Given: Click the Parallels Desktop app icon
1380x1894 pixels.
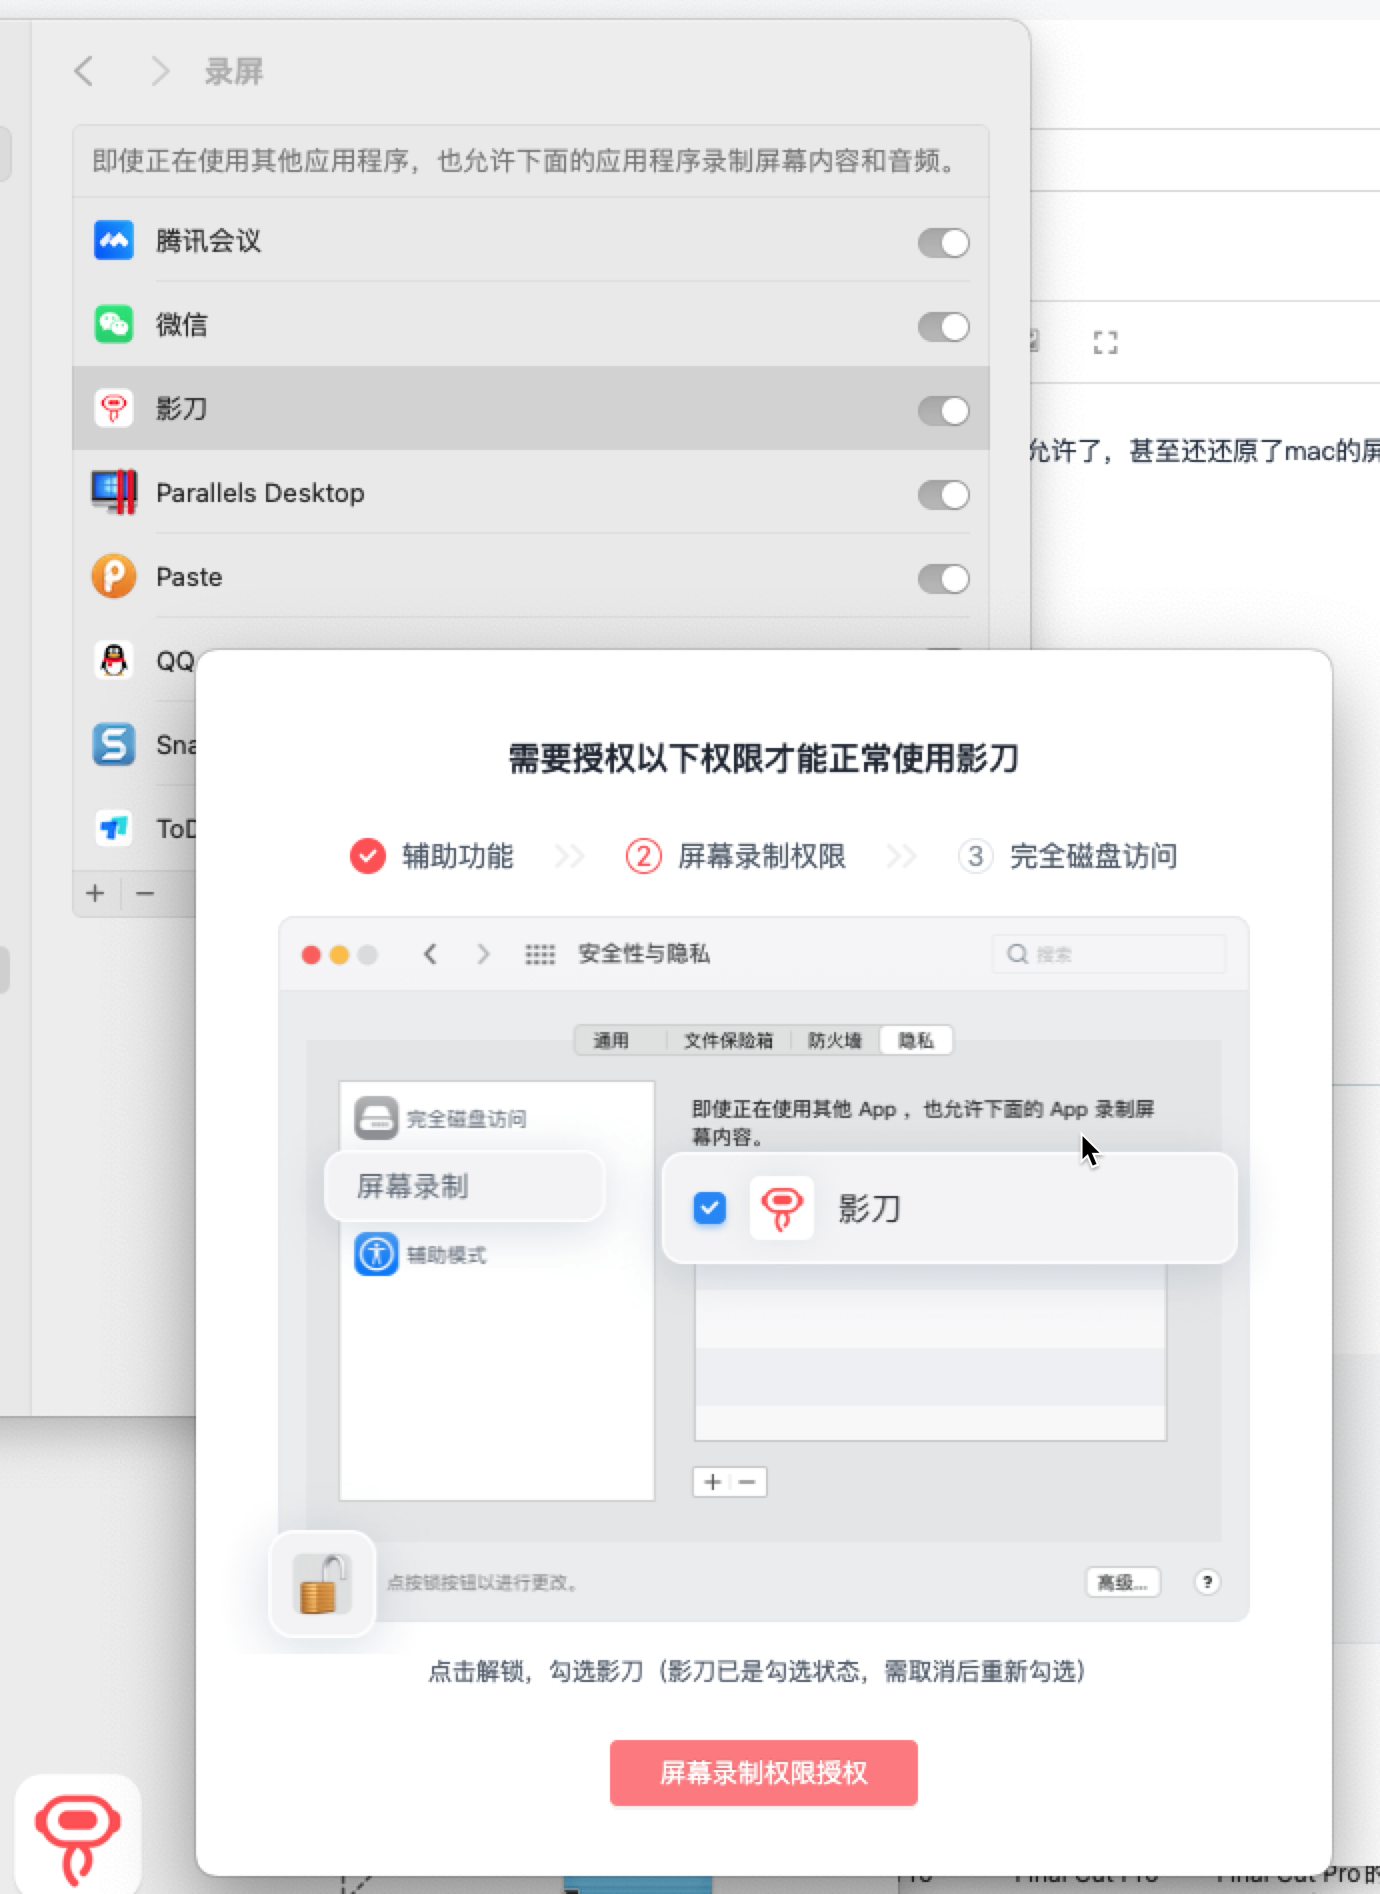Looking at the screenshot, I should coord(114,493).
